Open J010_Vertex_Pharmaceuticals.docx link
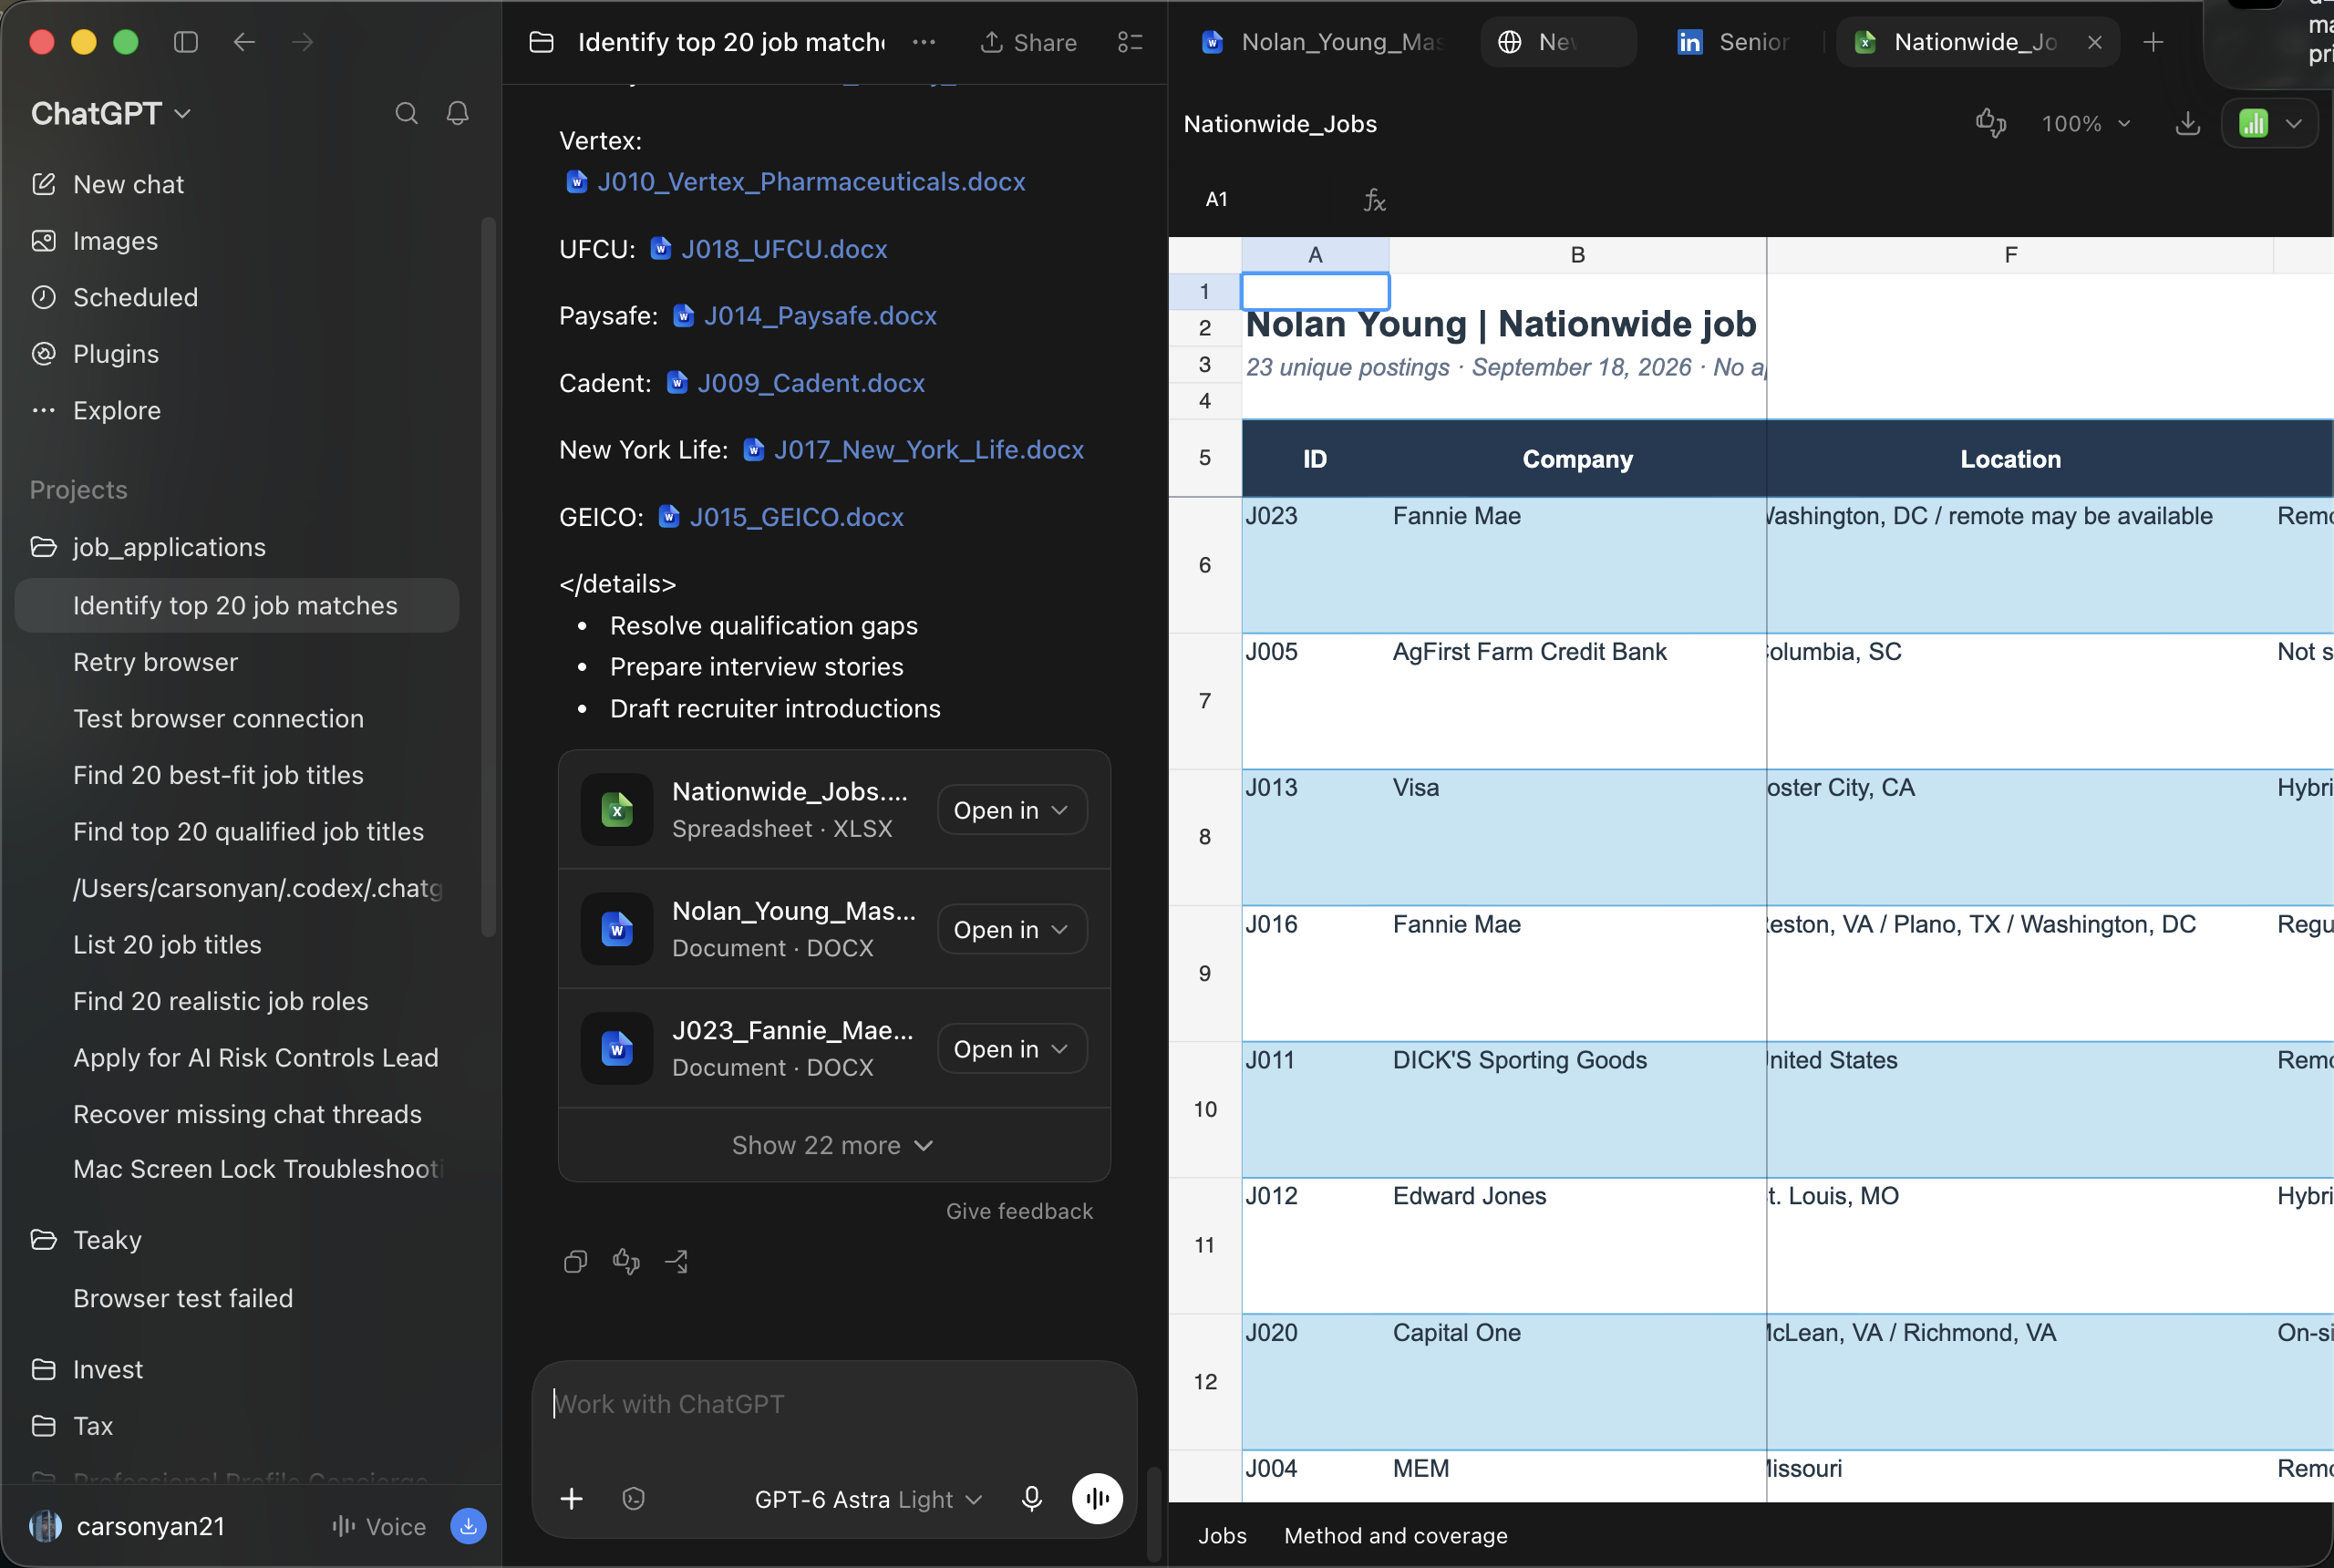 point(811,182)
